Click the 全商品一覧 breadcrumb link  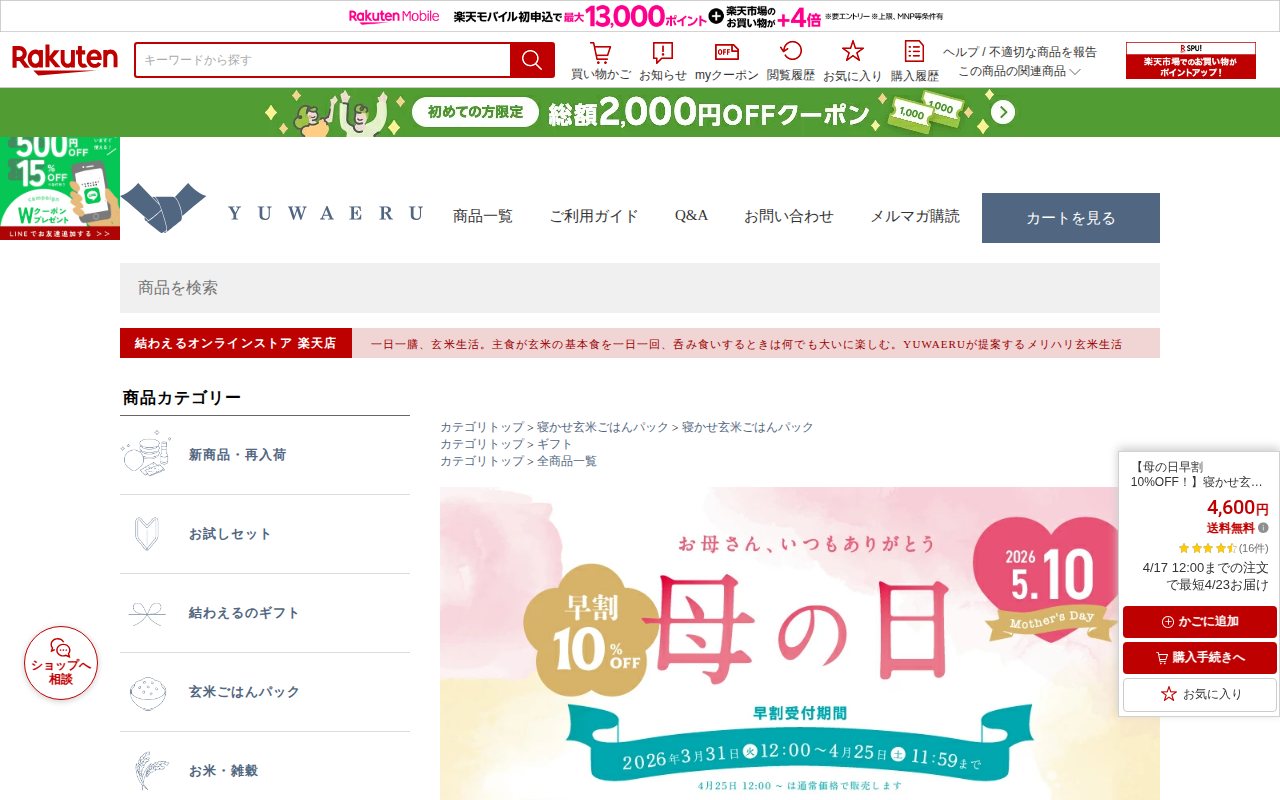[x=567, y=461]
